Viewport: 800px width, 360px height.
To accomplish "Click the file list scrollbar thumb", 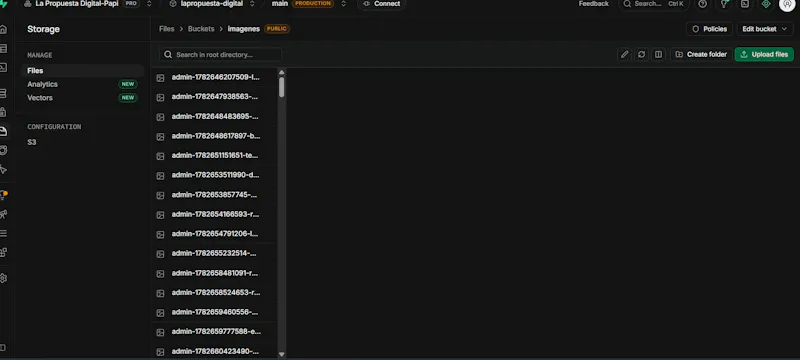I will coord(282,87).
